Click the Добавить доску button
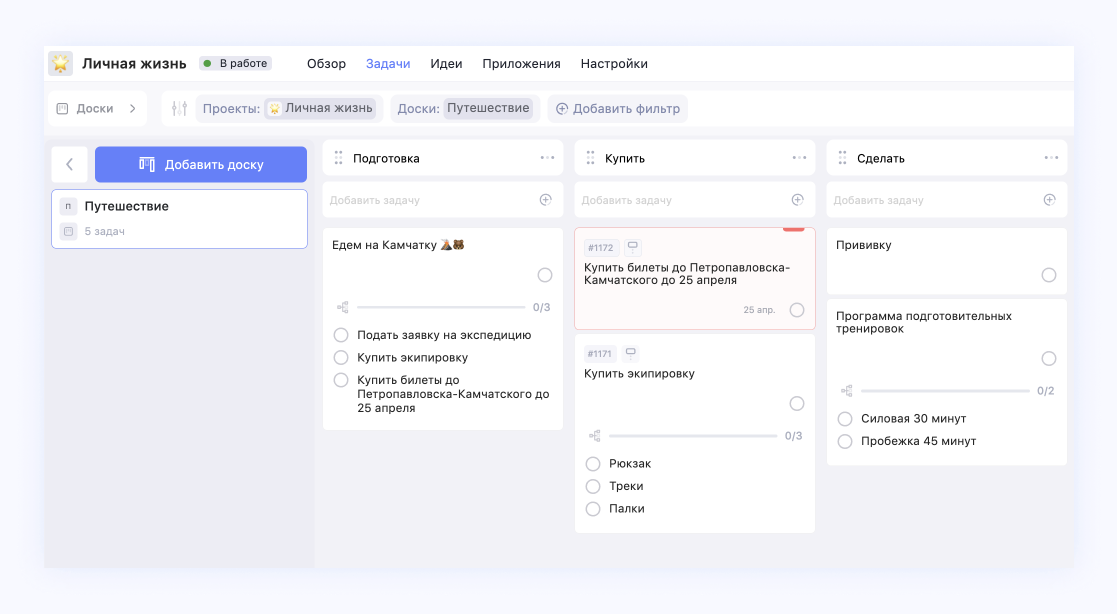Viewport: 1117px width, 614px height. 201,165
